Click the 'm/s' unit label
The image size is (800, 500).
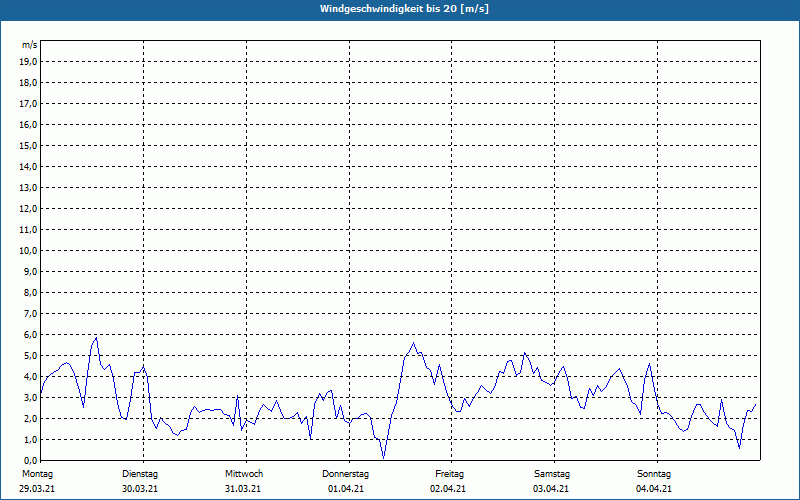29,45
